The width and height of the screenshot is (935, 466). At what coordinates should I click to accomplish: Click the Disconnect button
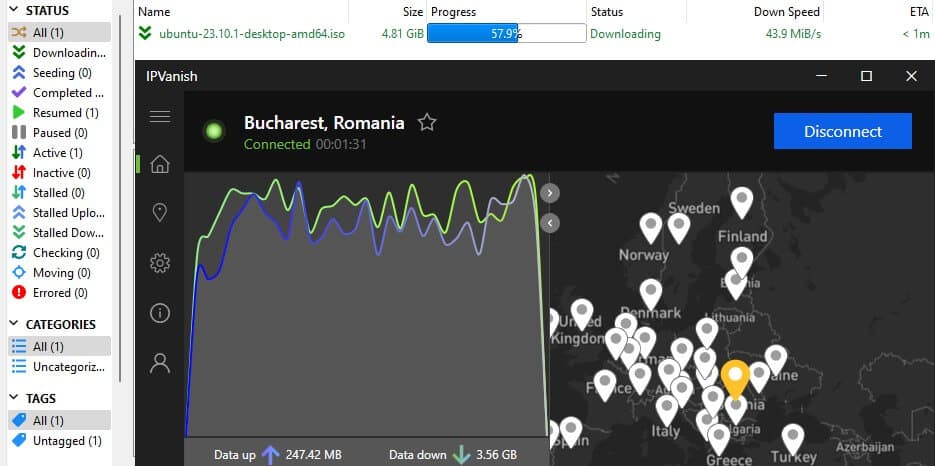tap(843, 131)
